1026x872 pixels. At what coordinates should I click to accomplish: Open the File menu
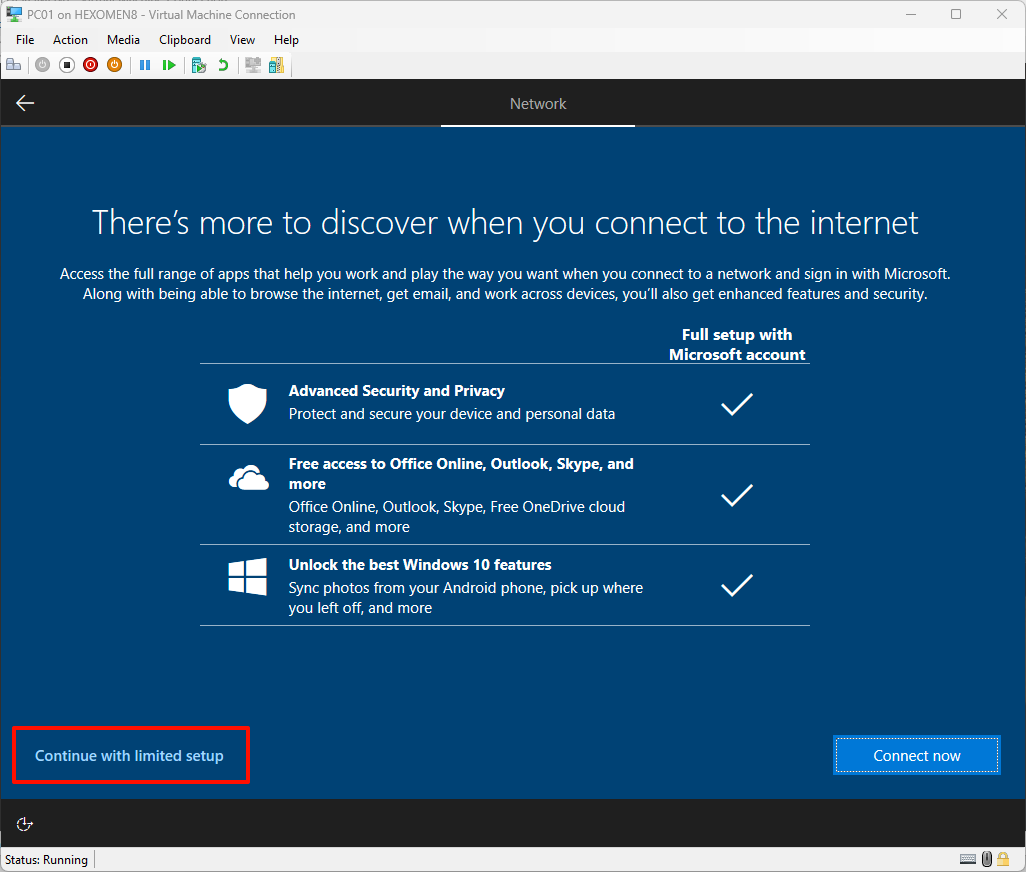coord(25,40)
